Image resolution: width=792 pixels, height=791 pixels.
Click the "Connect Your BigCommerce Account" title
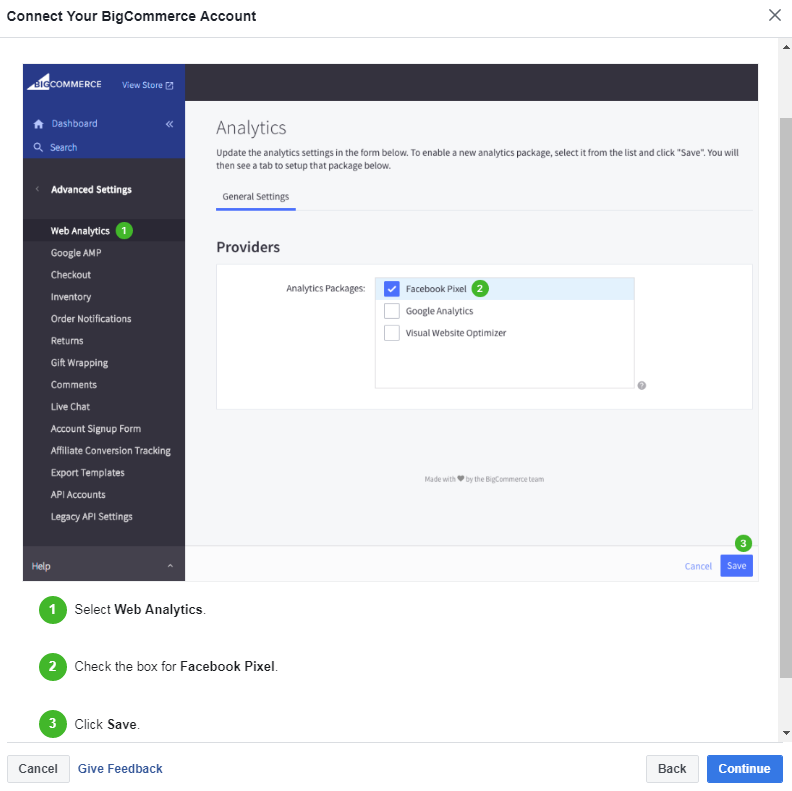[131, 16]
